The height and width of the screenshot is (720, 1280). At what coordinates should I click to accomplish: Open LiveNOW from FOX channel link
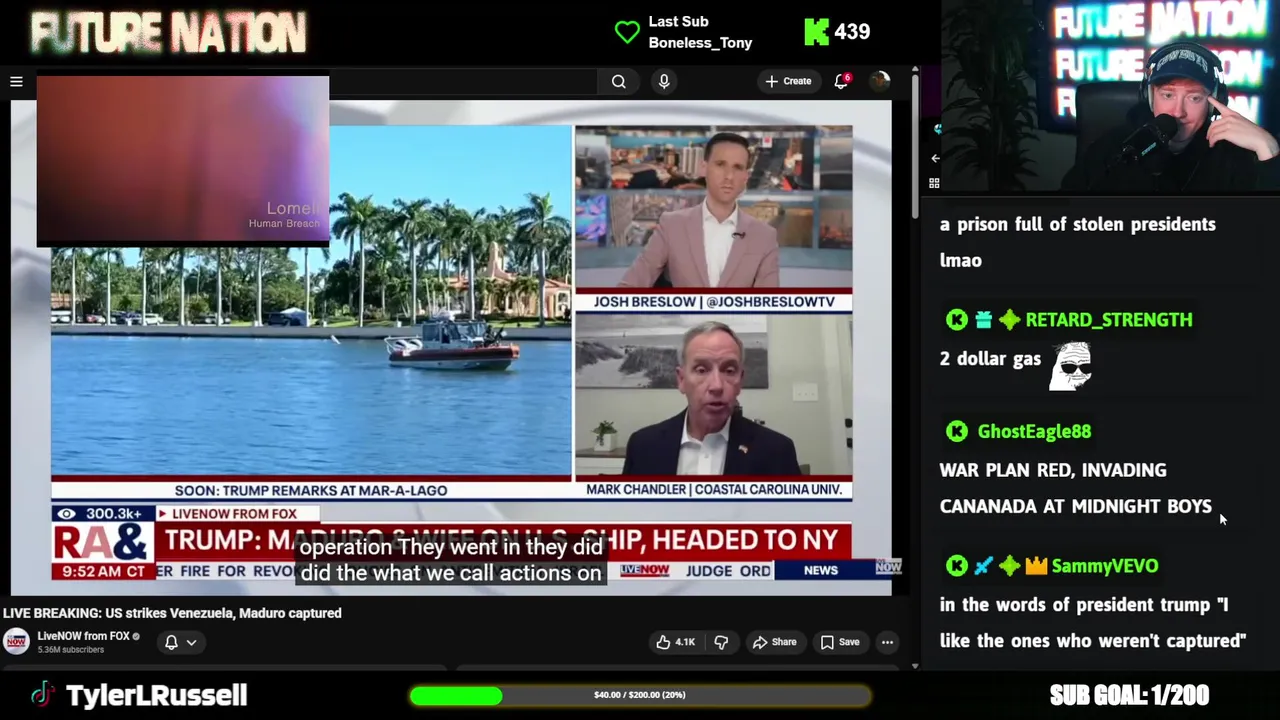pos(84,636)
